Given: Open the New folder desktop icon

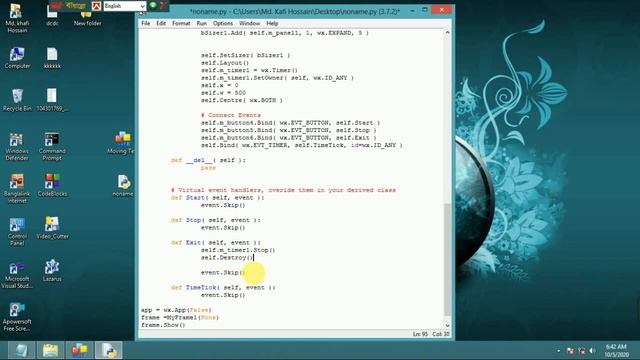Looking at the screenshot, I should coord(87,18).
